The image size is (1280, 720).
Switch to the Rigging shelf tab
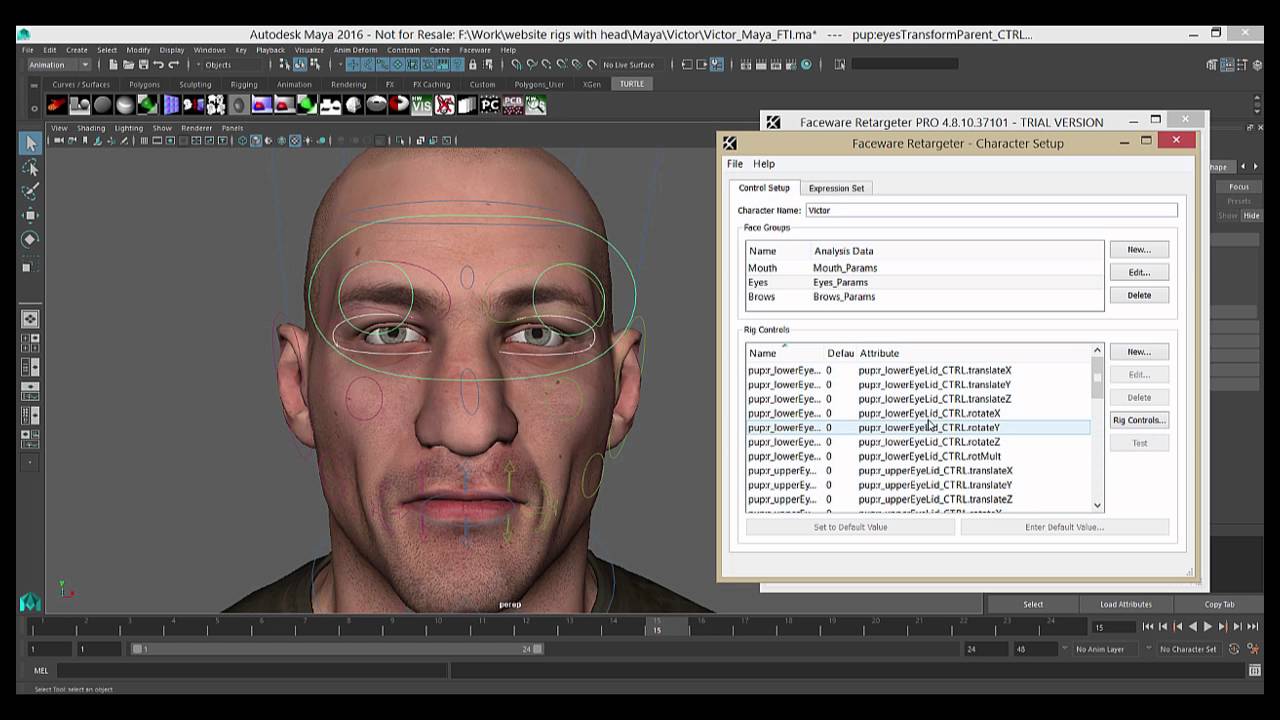tap(244, 84)
